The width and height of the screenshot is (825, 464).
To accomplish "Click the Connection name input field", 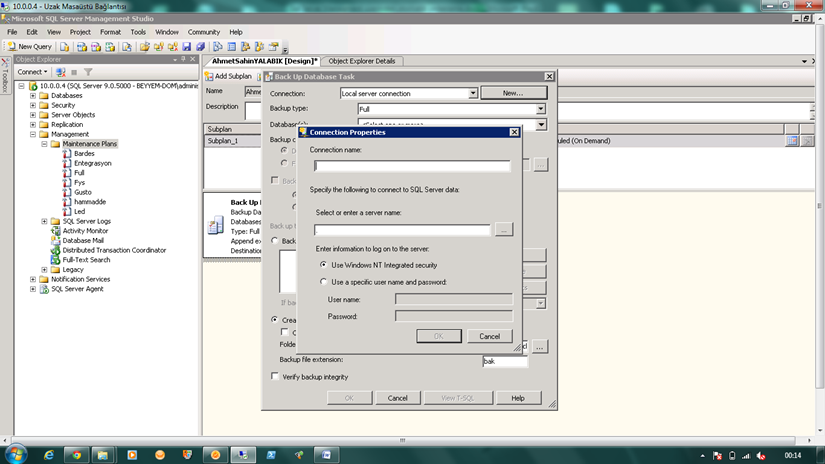I will click(412, 166).
